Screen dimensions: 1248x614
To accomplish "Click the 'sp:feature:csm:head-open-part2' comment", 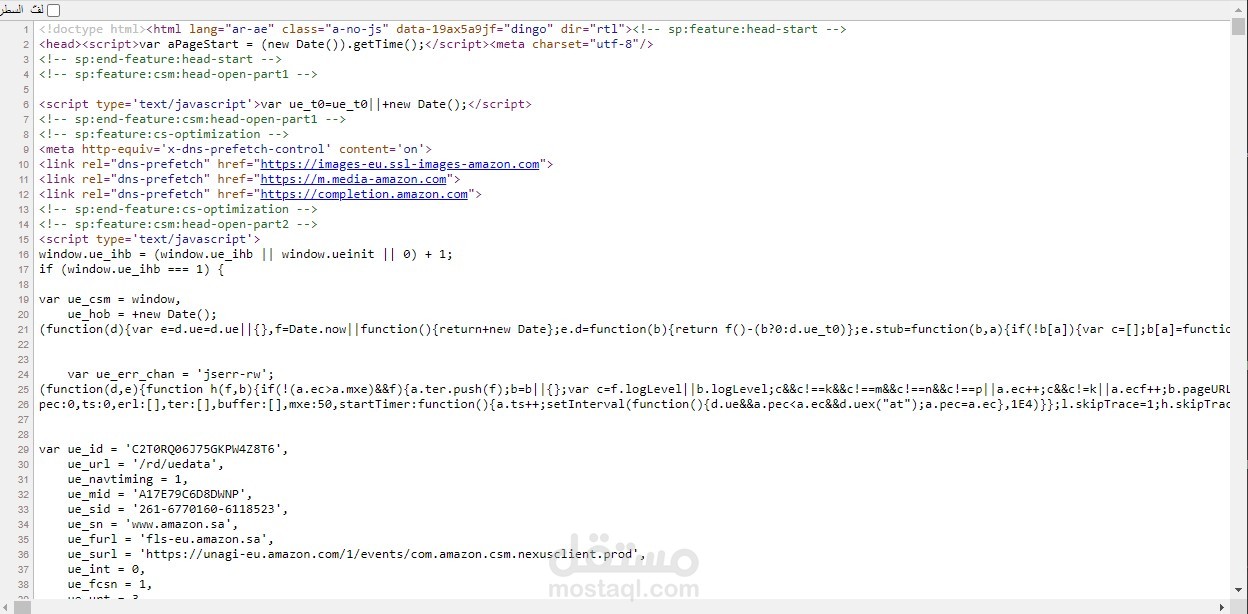I will 178,224.
